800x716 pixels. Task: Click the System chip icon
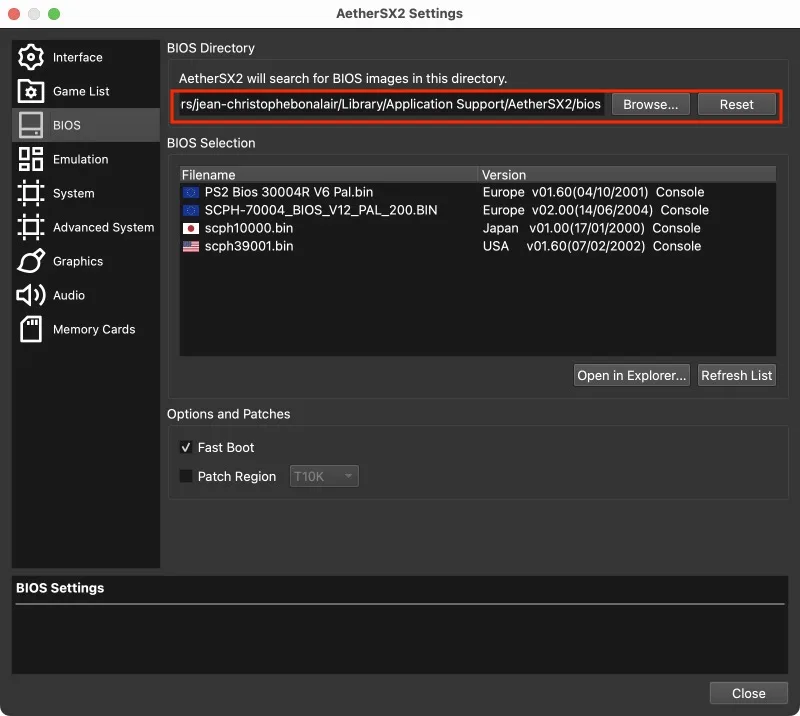pos(31,193)
